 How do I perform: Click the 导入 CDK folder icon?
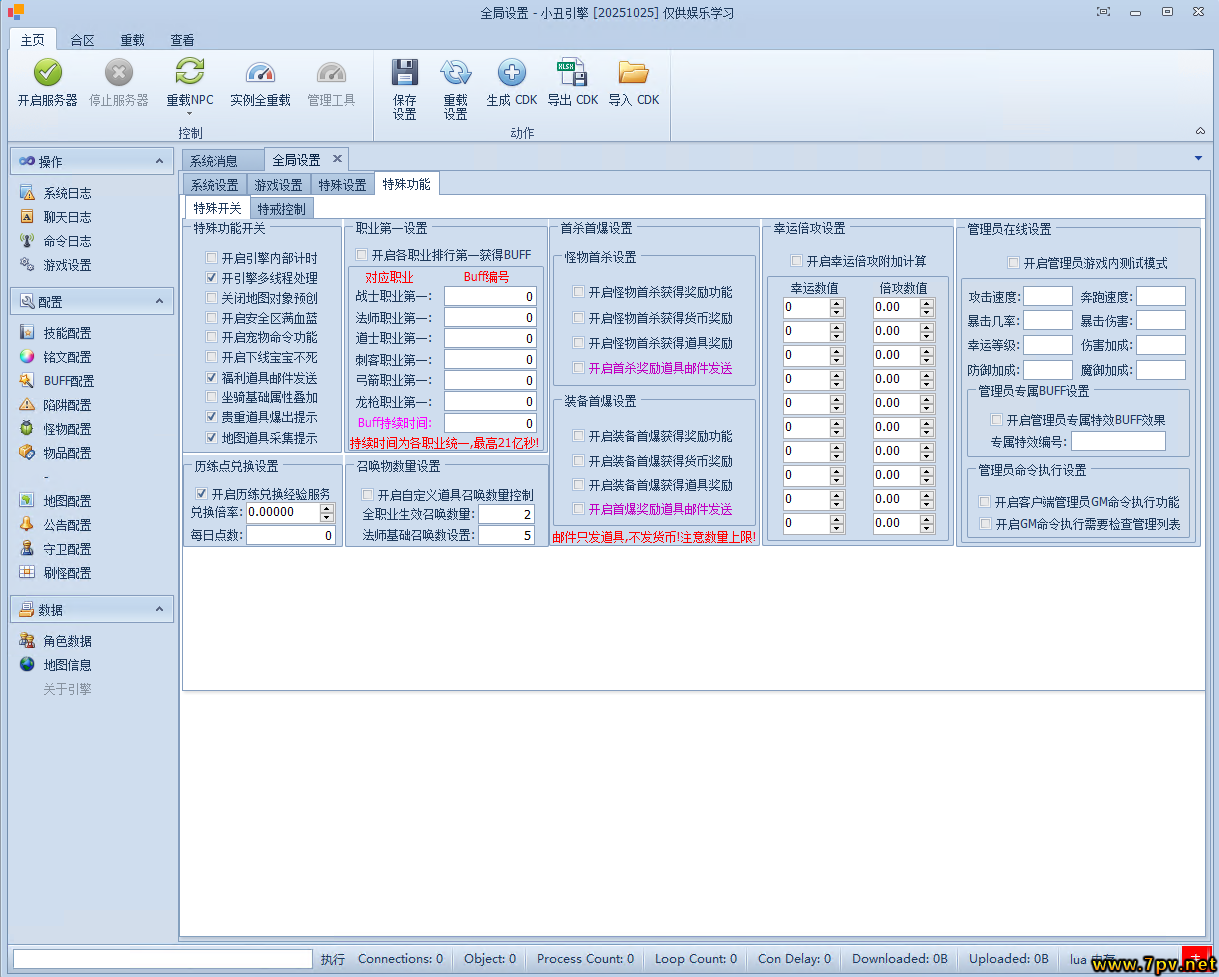[x=633, y=73]
